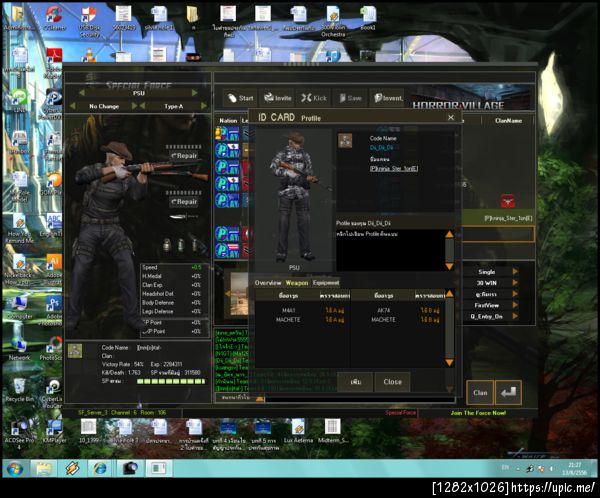Open the Invent. inventory button
This screenshot has width=600, height=498.
coord(388,98)
